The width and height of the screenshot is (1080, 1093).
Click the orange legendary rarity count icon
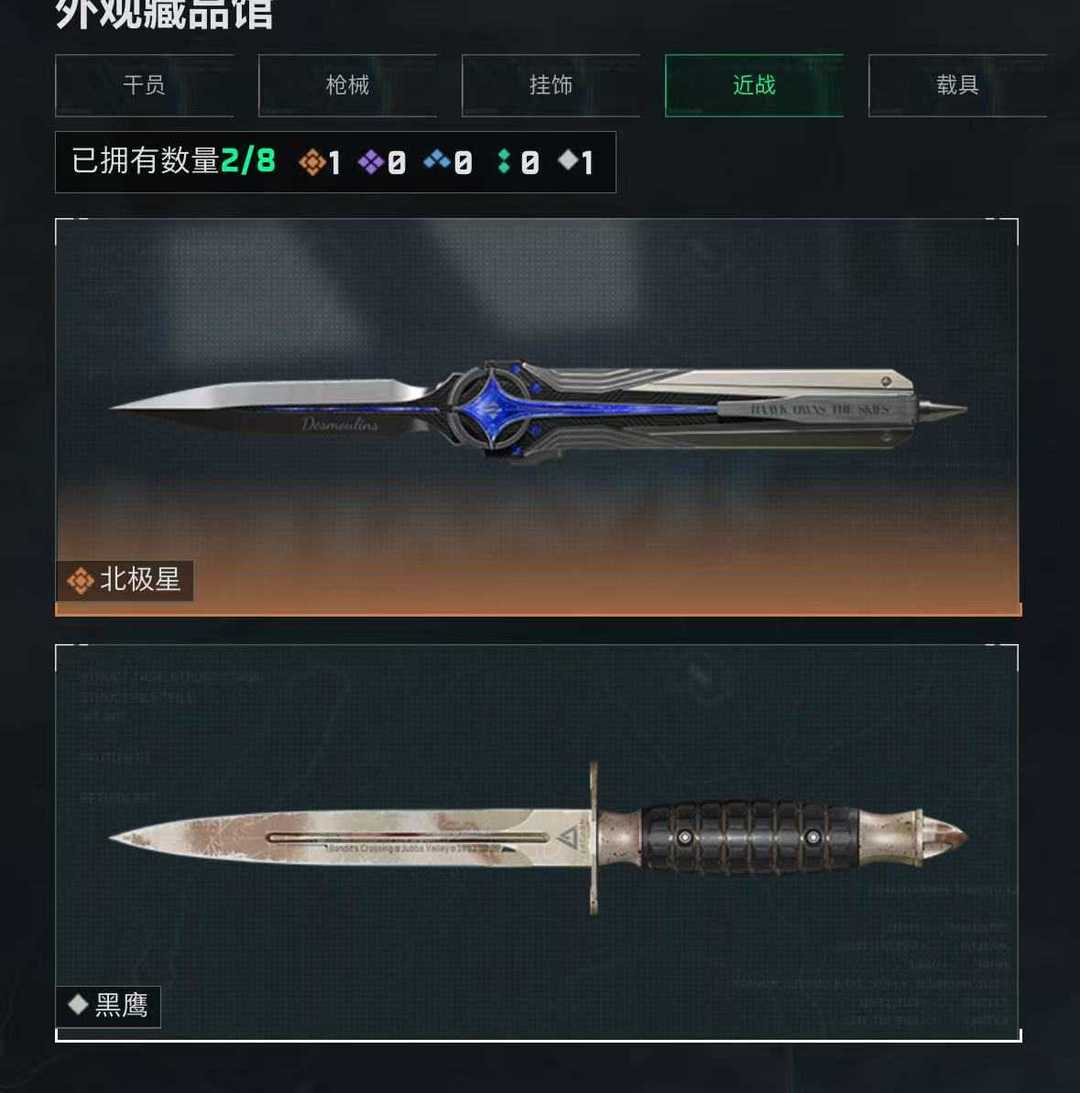312,162
